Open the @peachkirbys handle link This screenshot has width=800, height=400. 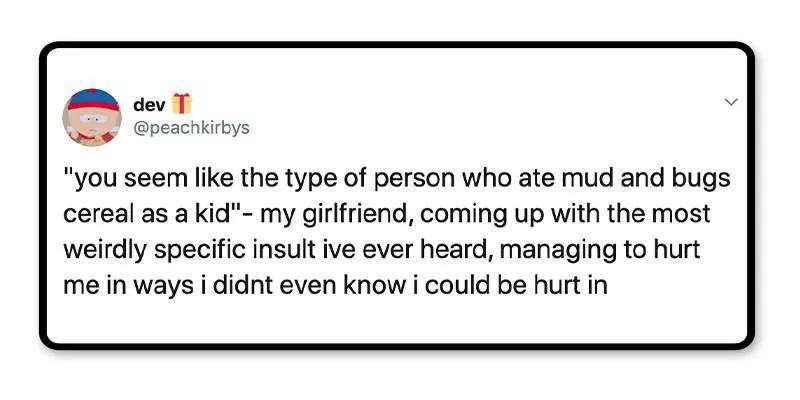(x=191, y=127)
